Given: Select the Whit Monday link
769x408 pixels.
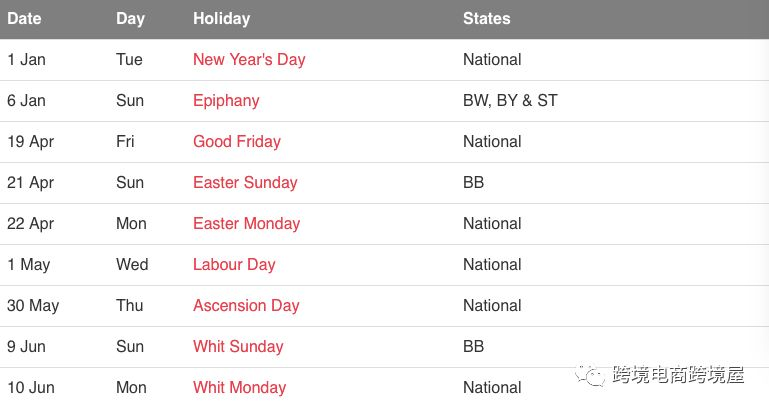Looking at the screenshot, I should click(x=240, y=387).
